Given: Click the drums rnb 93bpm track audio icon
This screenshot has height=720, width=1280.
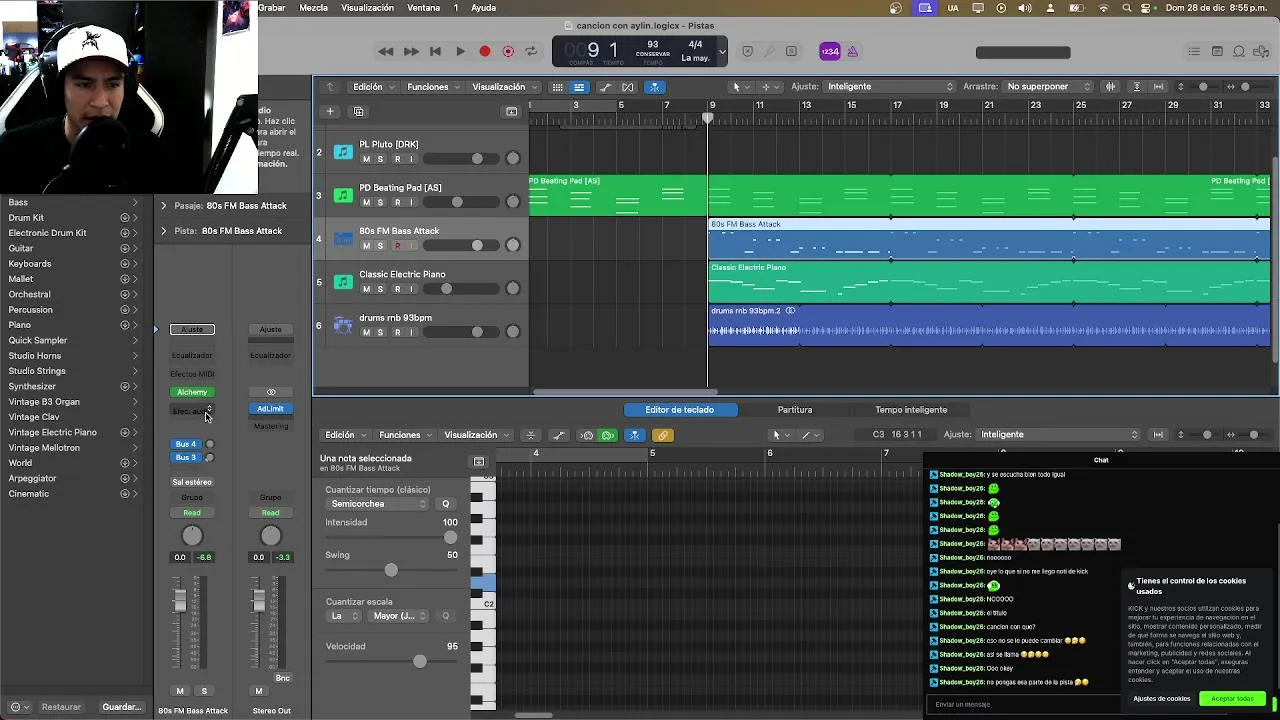Looking at the screenshot, I should point(343,325).
